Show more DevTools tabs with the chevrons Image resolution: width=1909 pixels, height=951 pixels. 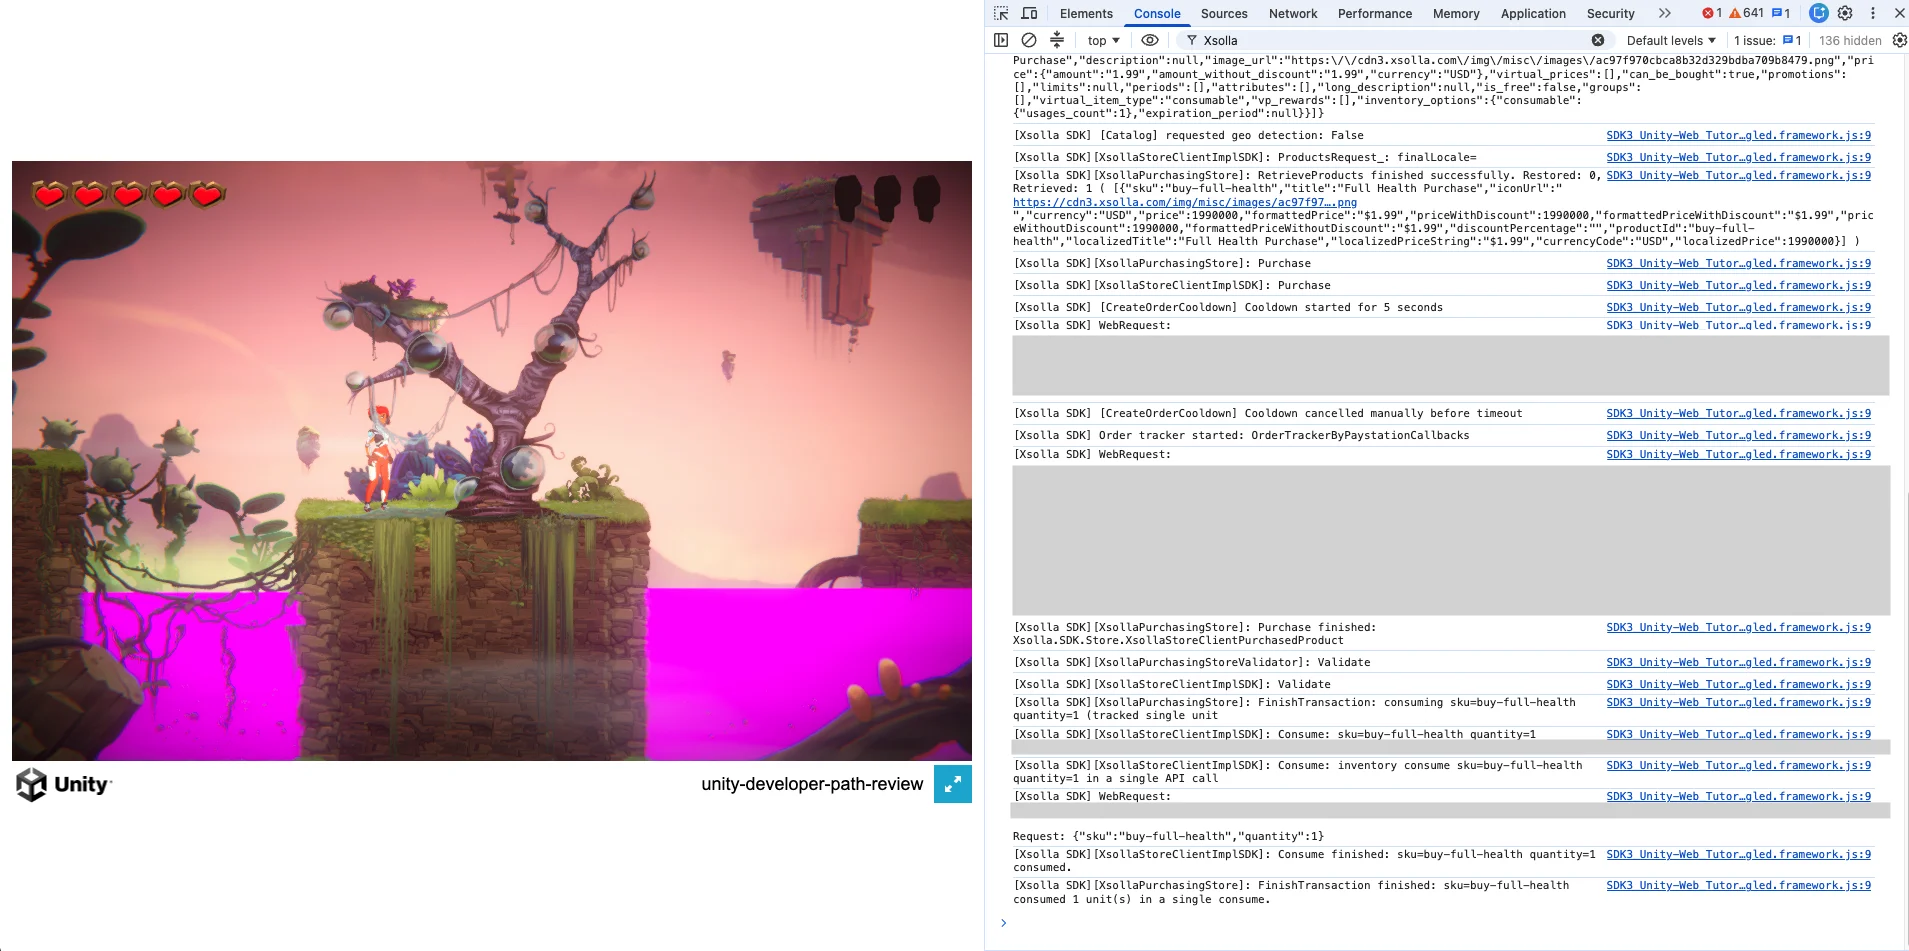pyautogui.click(x=1664, y=13)
